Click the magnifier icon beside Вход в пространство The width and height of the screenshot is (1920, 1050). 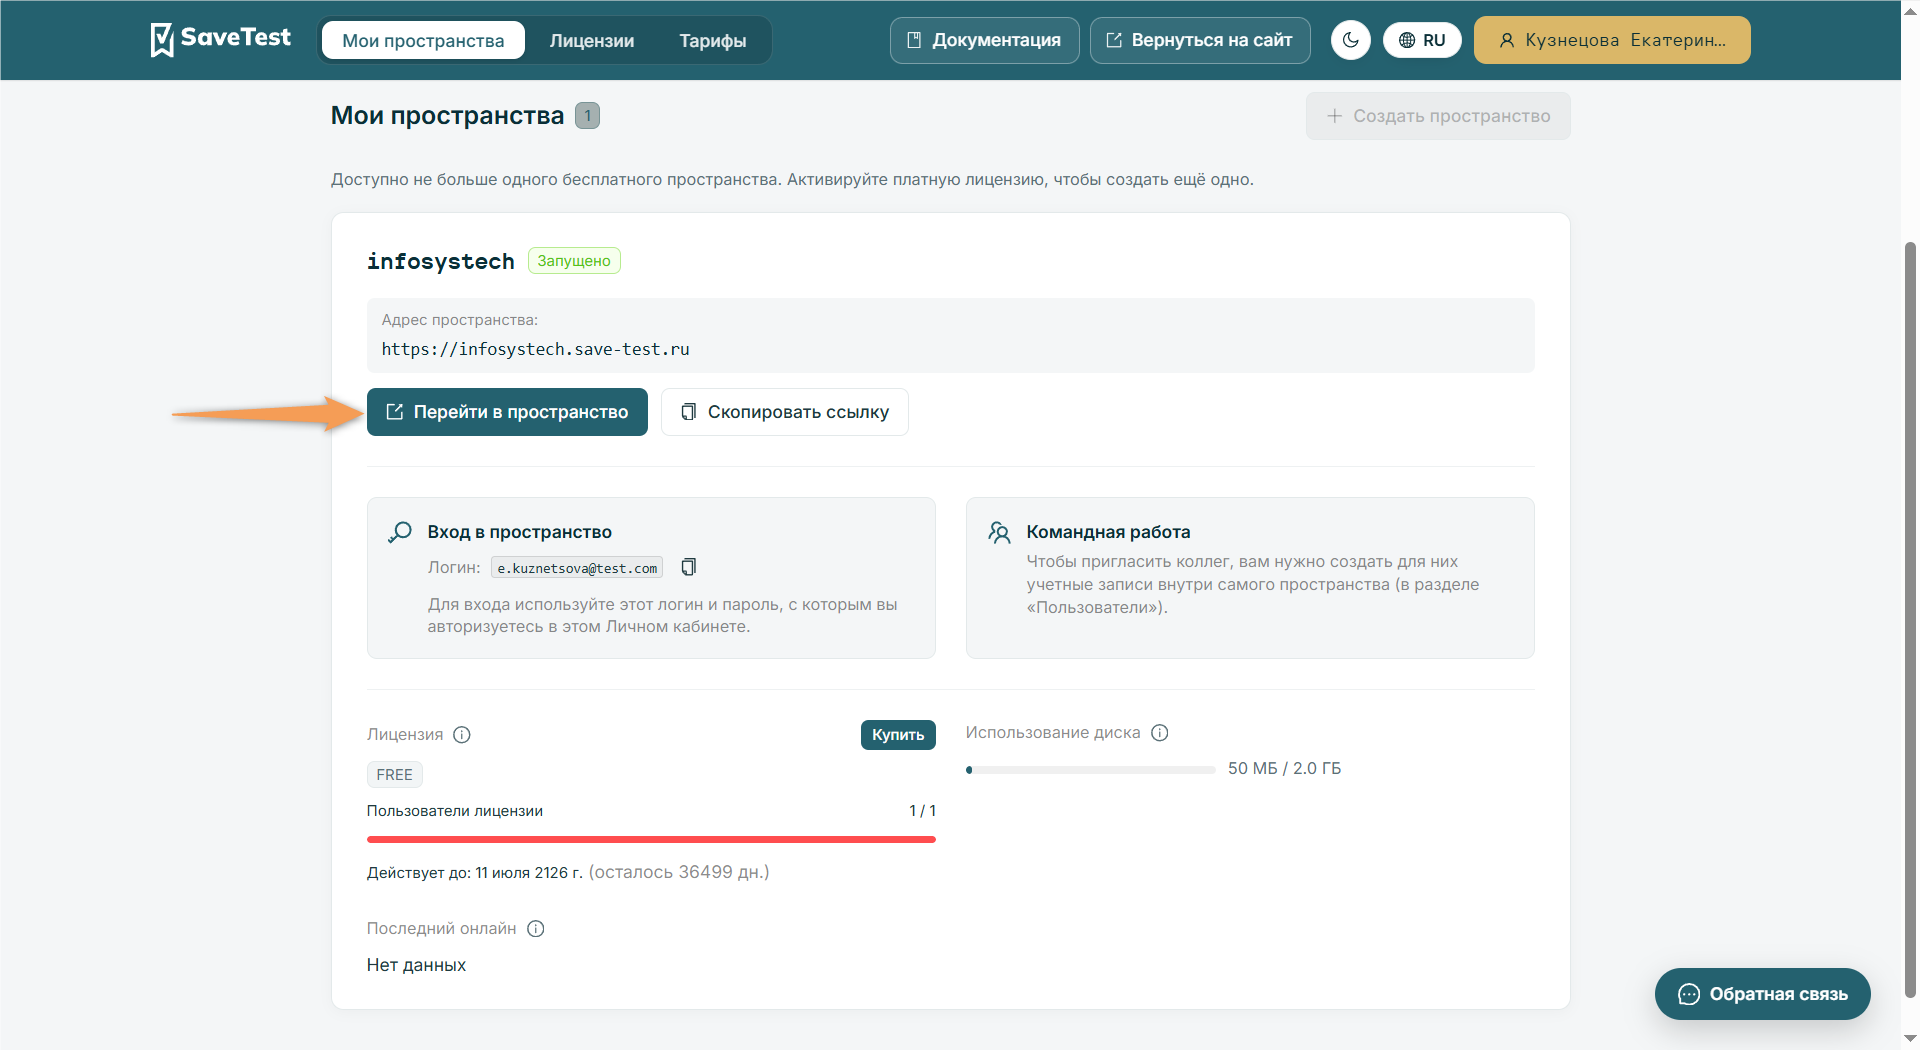[400, 532]
